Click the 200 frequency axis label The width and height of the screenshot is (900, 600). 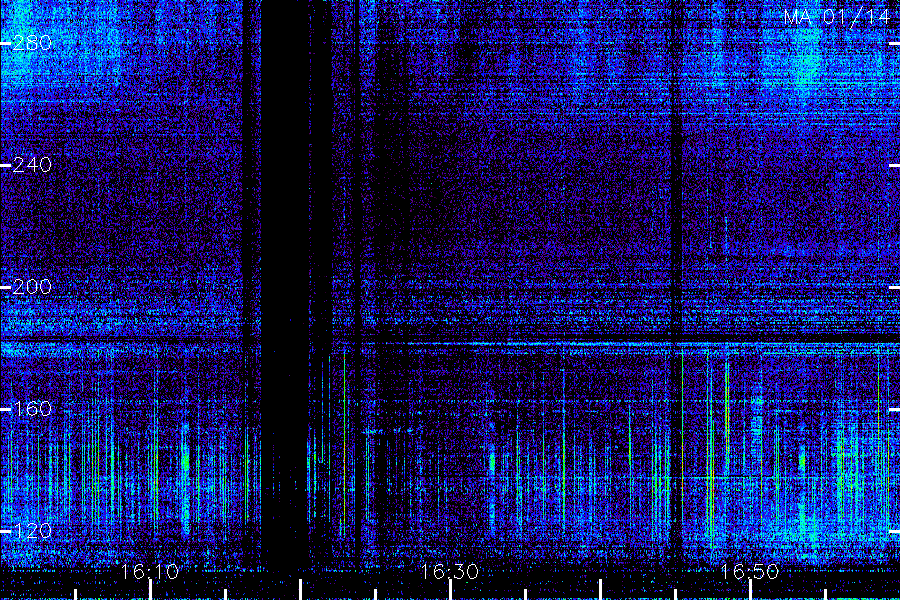[32, 287]
